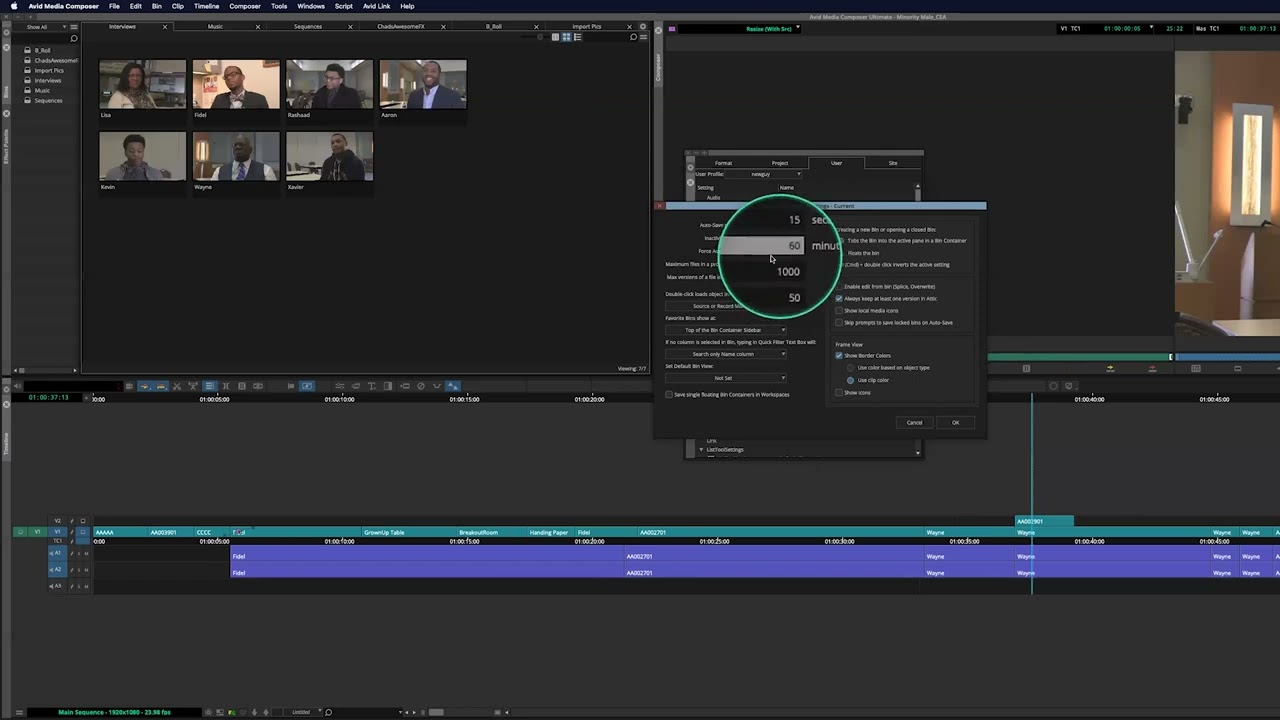The height and width of the screenshot is (720, 1280).
Task: Select Import Pics in bin sidebar
Action: click(49, 70)
